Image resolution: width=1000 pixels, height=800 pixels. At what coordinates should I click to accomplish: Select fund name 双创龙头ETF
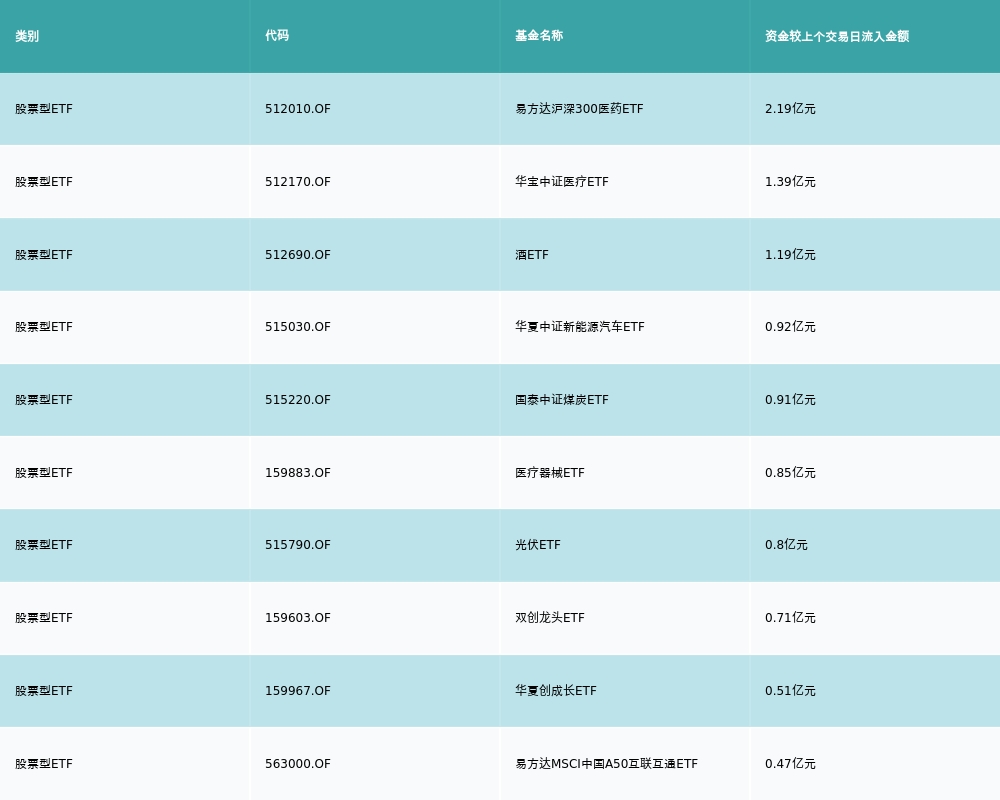coord(550,618)
